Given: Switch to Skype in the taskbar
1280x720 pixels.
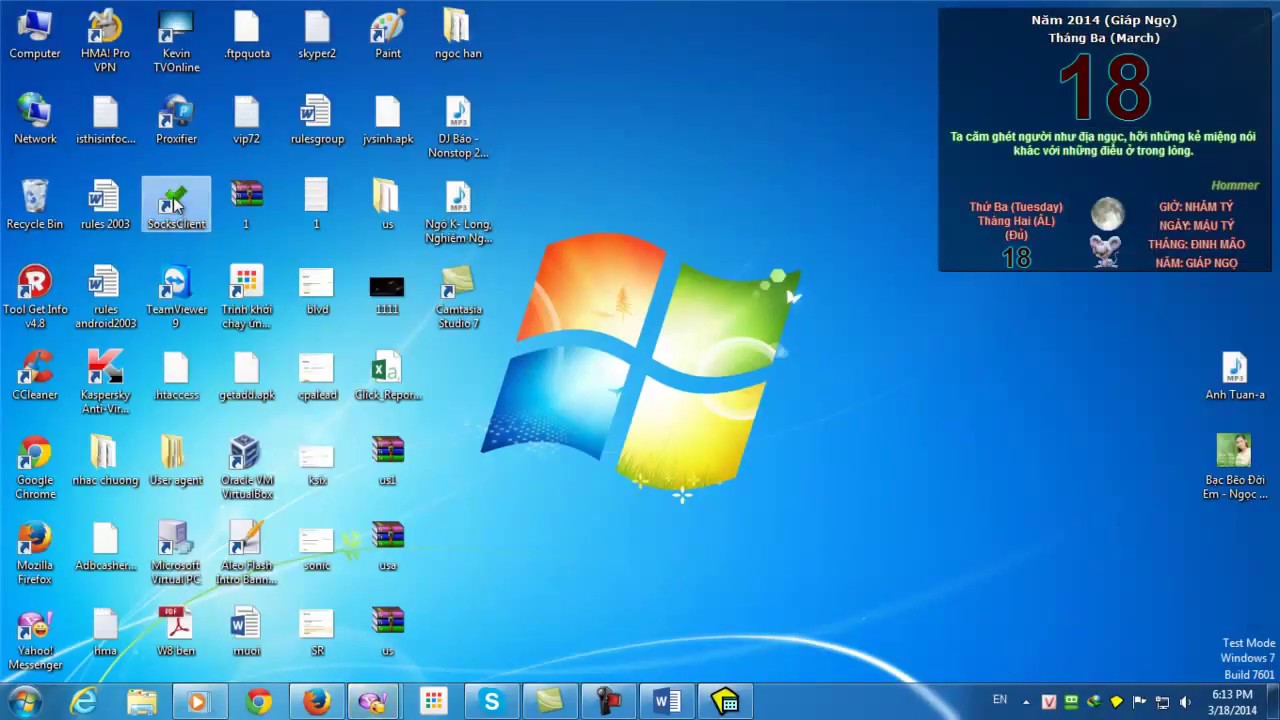Looking at the screenshot, I should click(x=492, y=702).
